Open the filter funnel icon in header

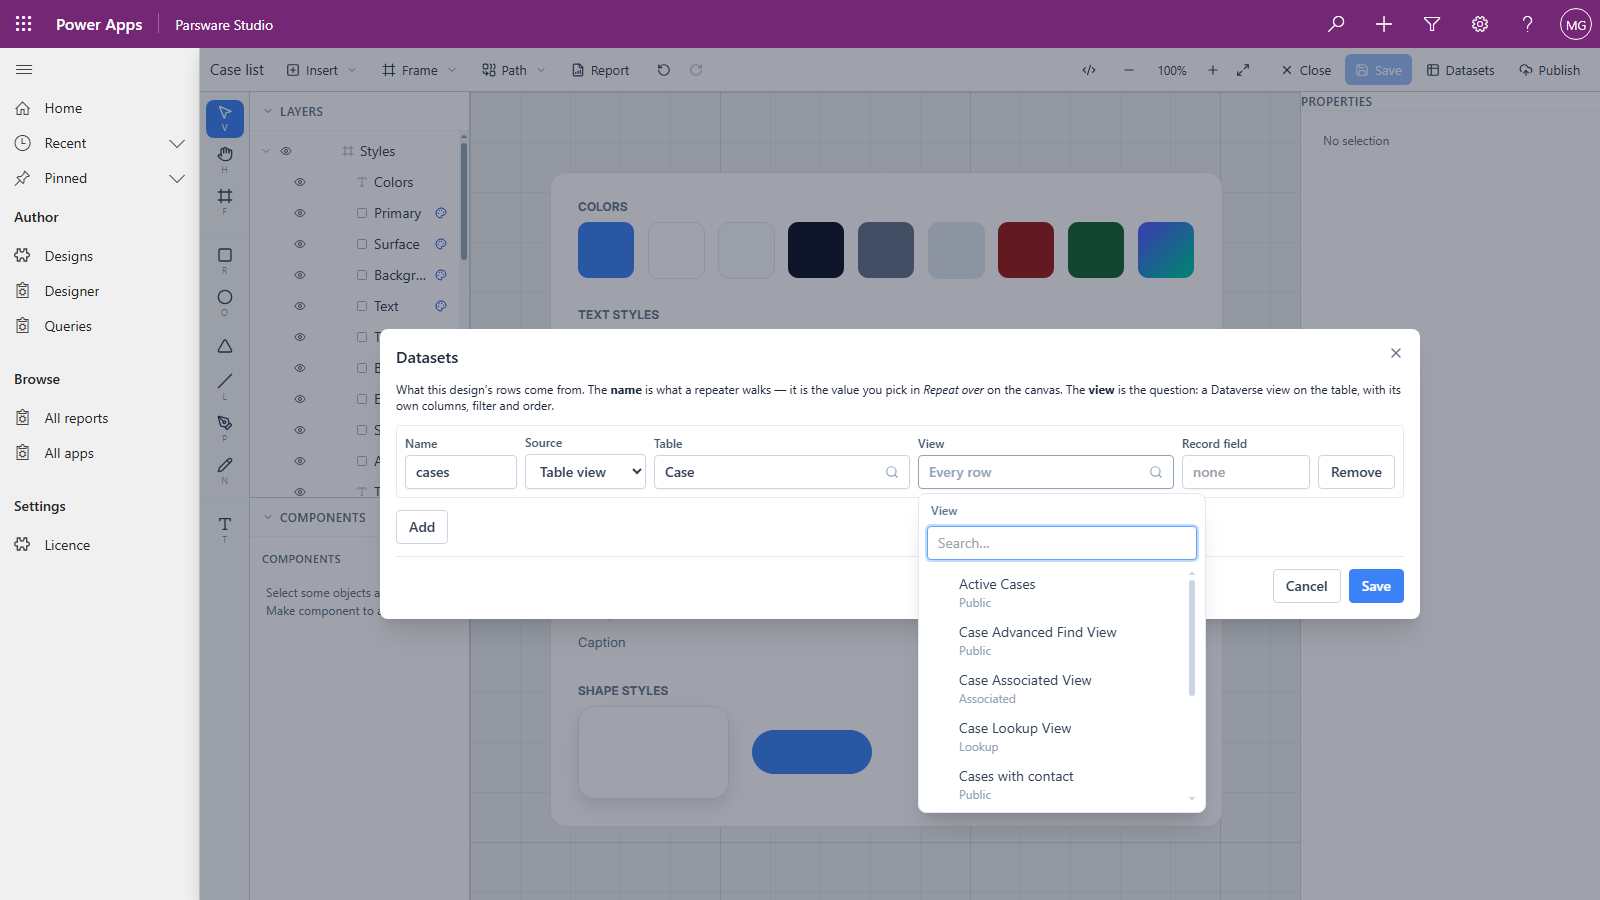(x=1432, y=24)
